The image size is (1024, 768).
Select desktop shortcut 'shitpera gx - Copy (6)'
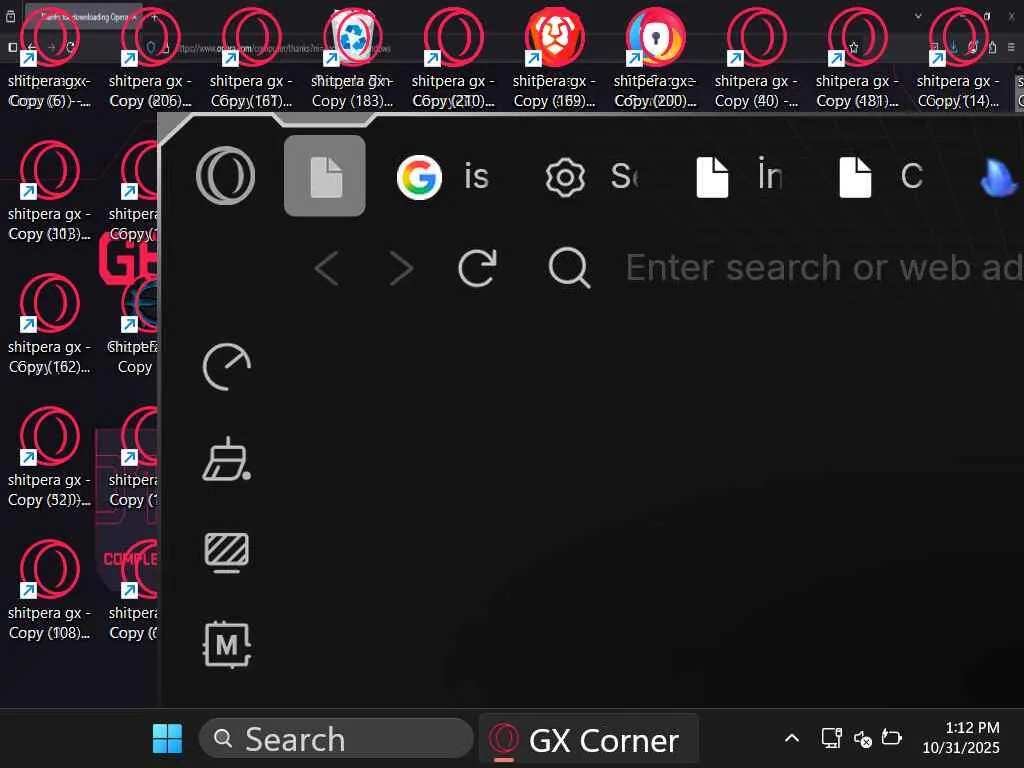point(50,57)
